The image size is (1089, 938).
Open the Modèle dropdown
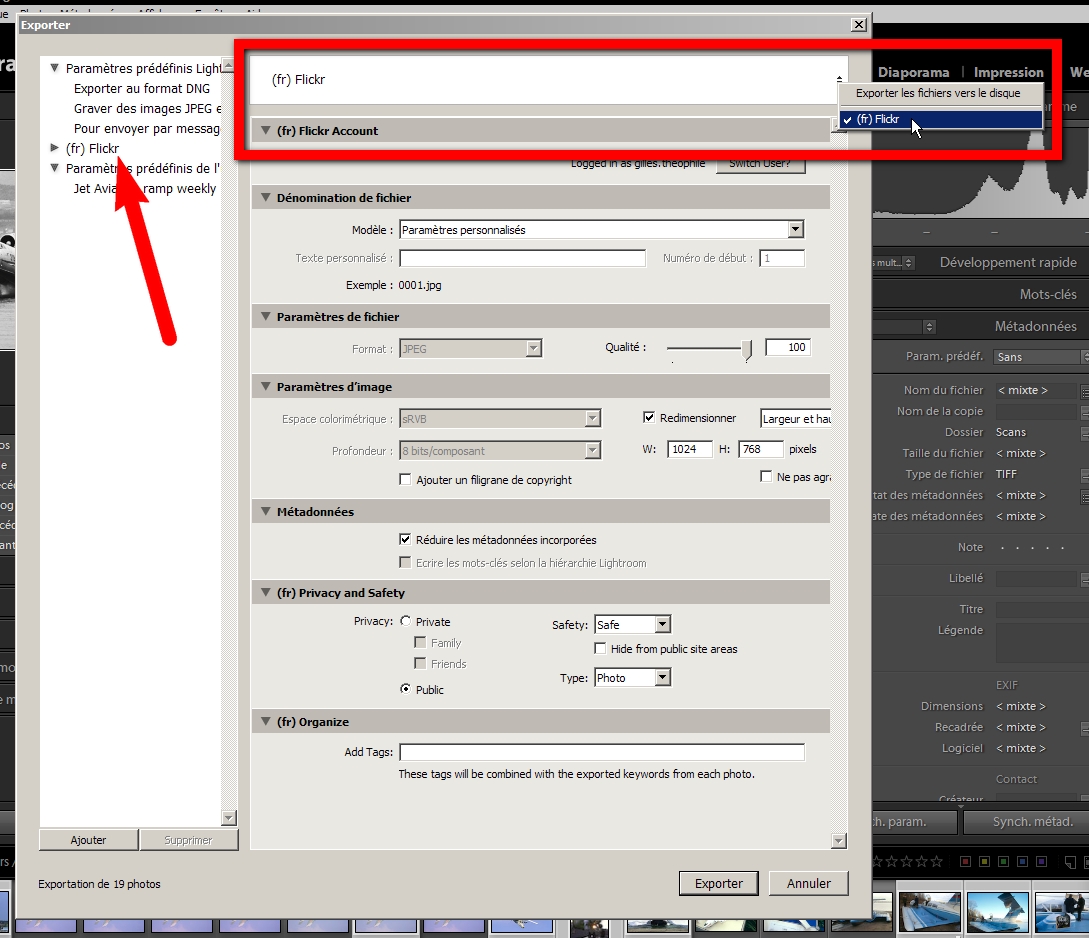click(796, 229)
